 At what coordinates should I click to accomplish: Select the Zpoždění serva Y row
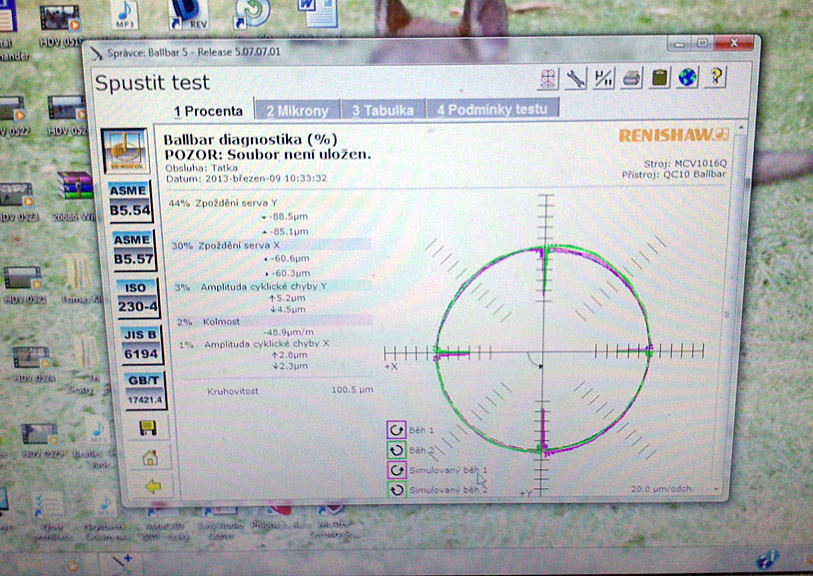point(269,203)
